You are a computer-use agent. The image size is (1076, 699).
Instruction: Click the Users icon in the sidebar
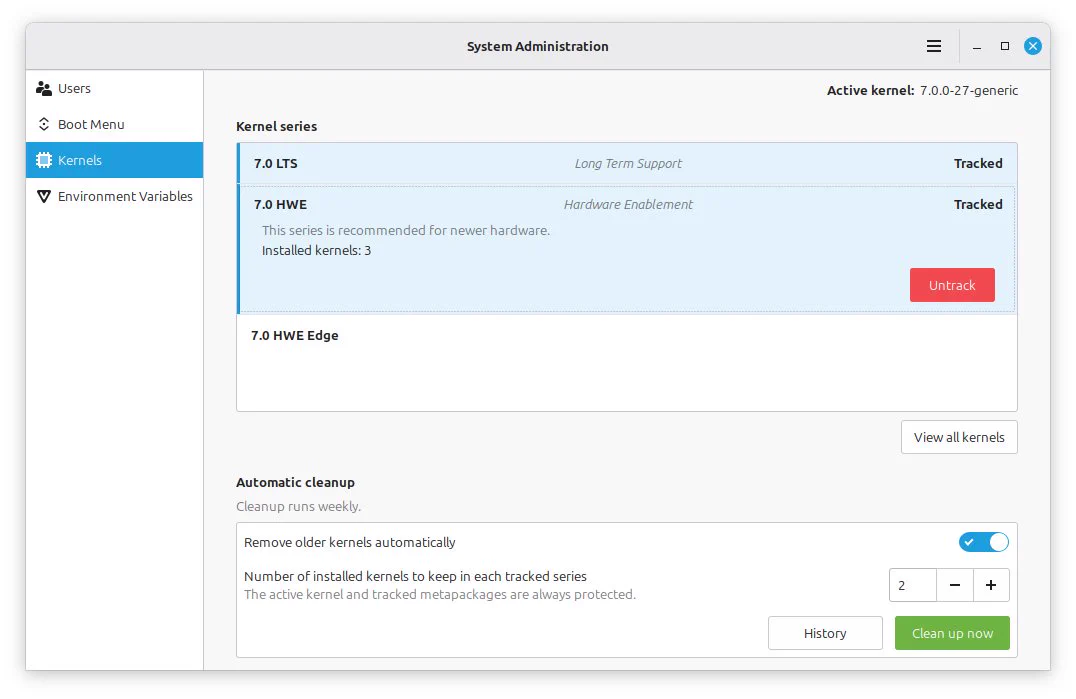point(44,88)
